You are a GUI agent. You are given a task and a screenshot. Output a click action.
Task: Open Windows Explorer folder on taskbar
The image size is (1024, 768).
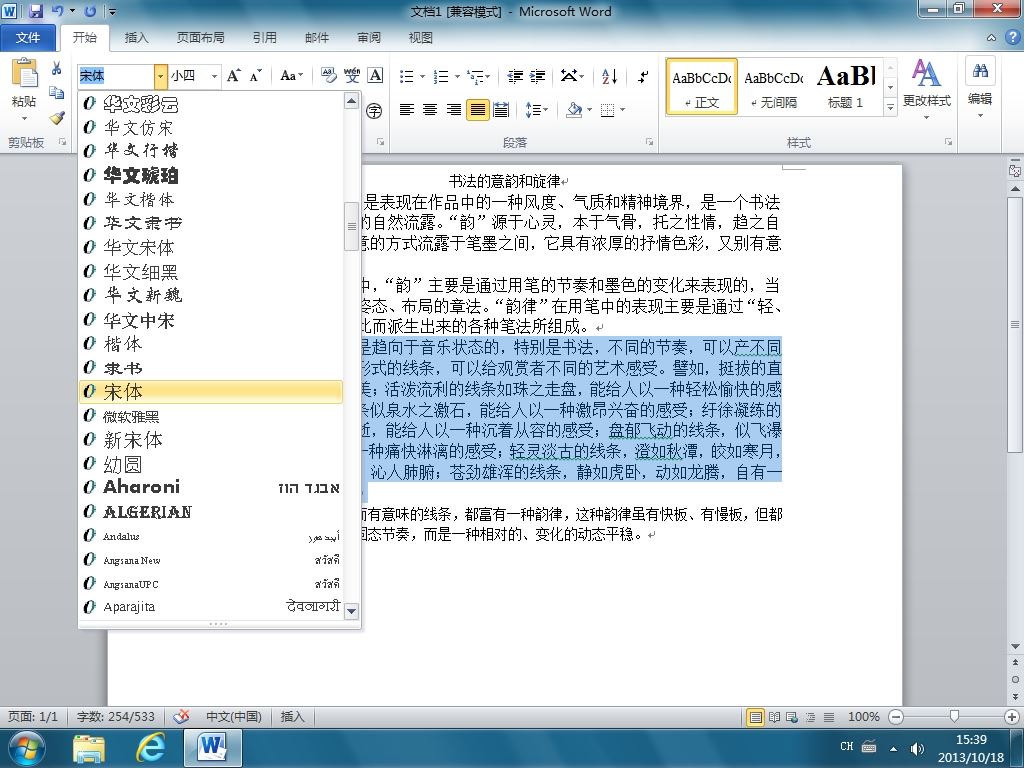[x=89, y=748]
